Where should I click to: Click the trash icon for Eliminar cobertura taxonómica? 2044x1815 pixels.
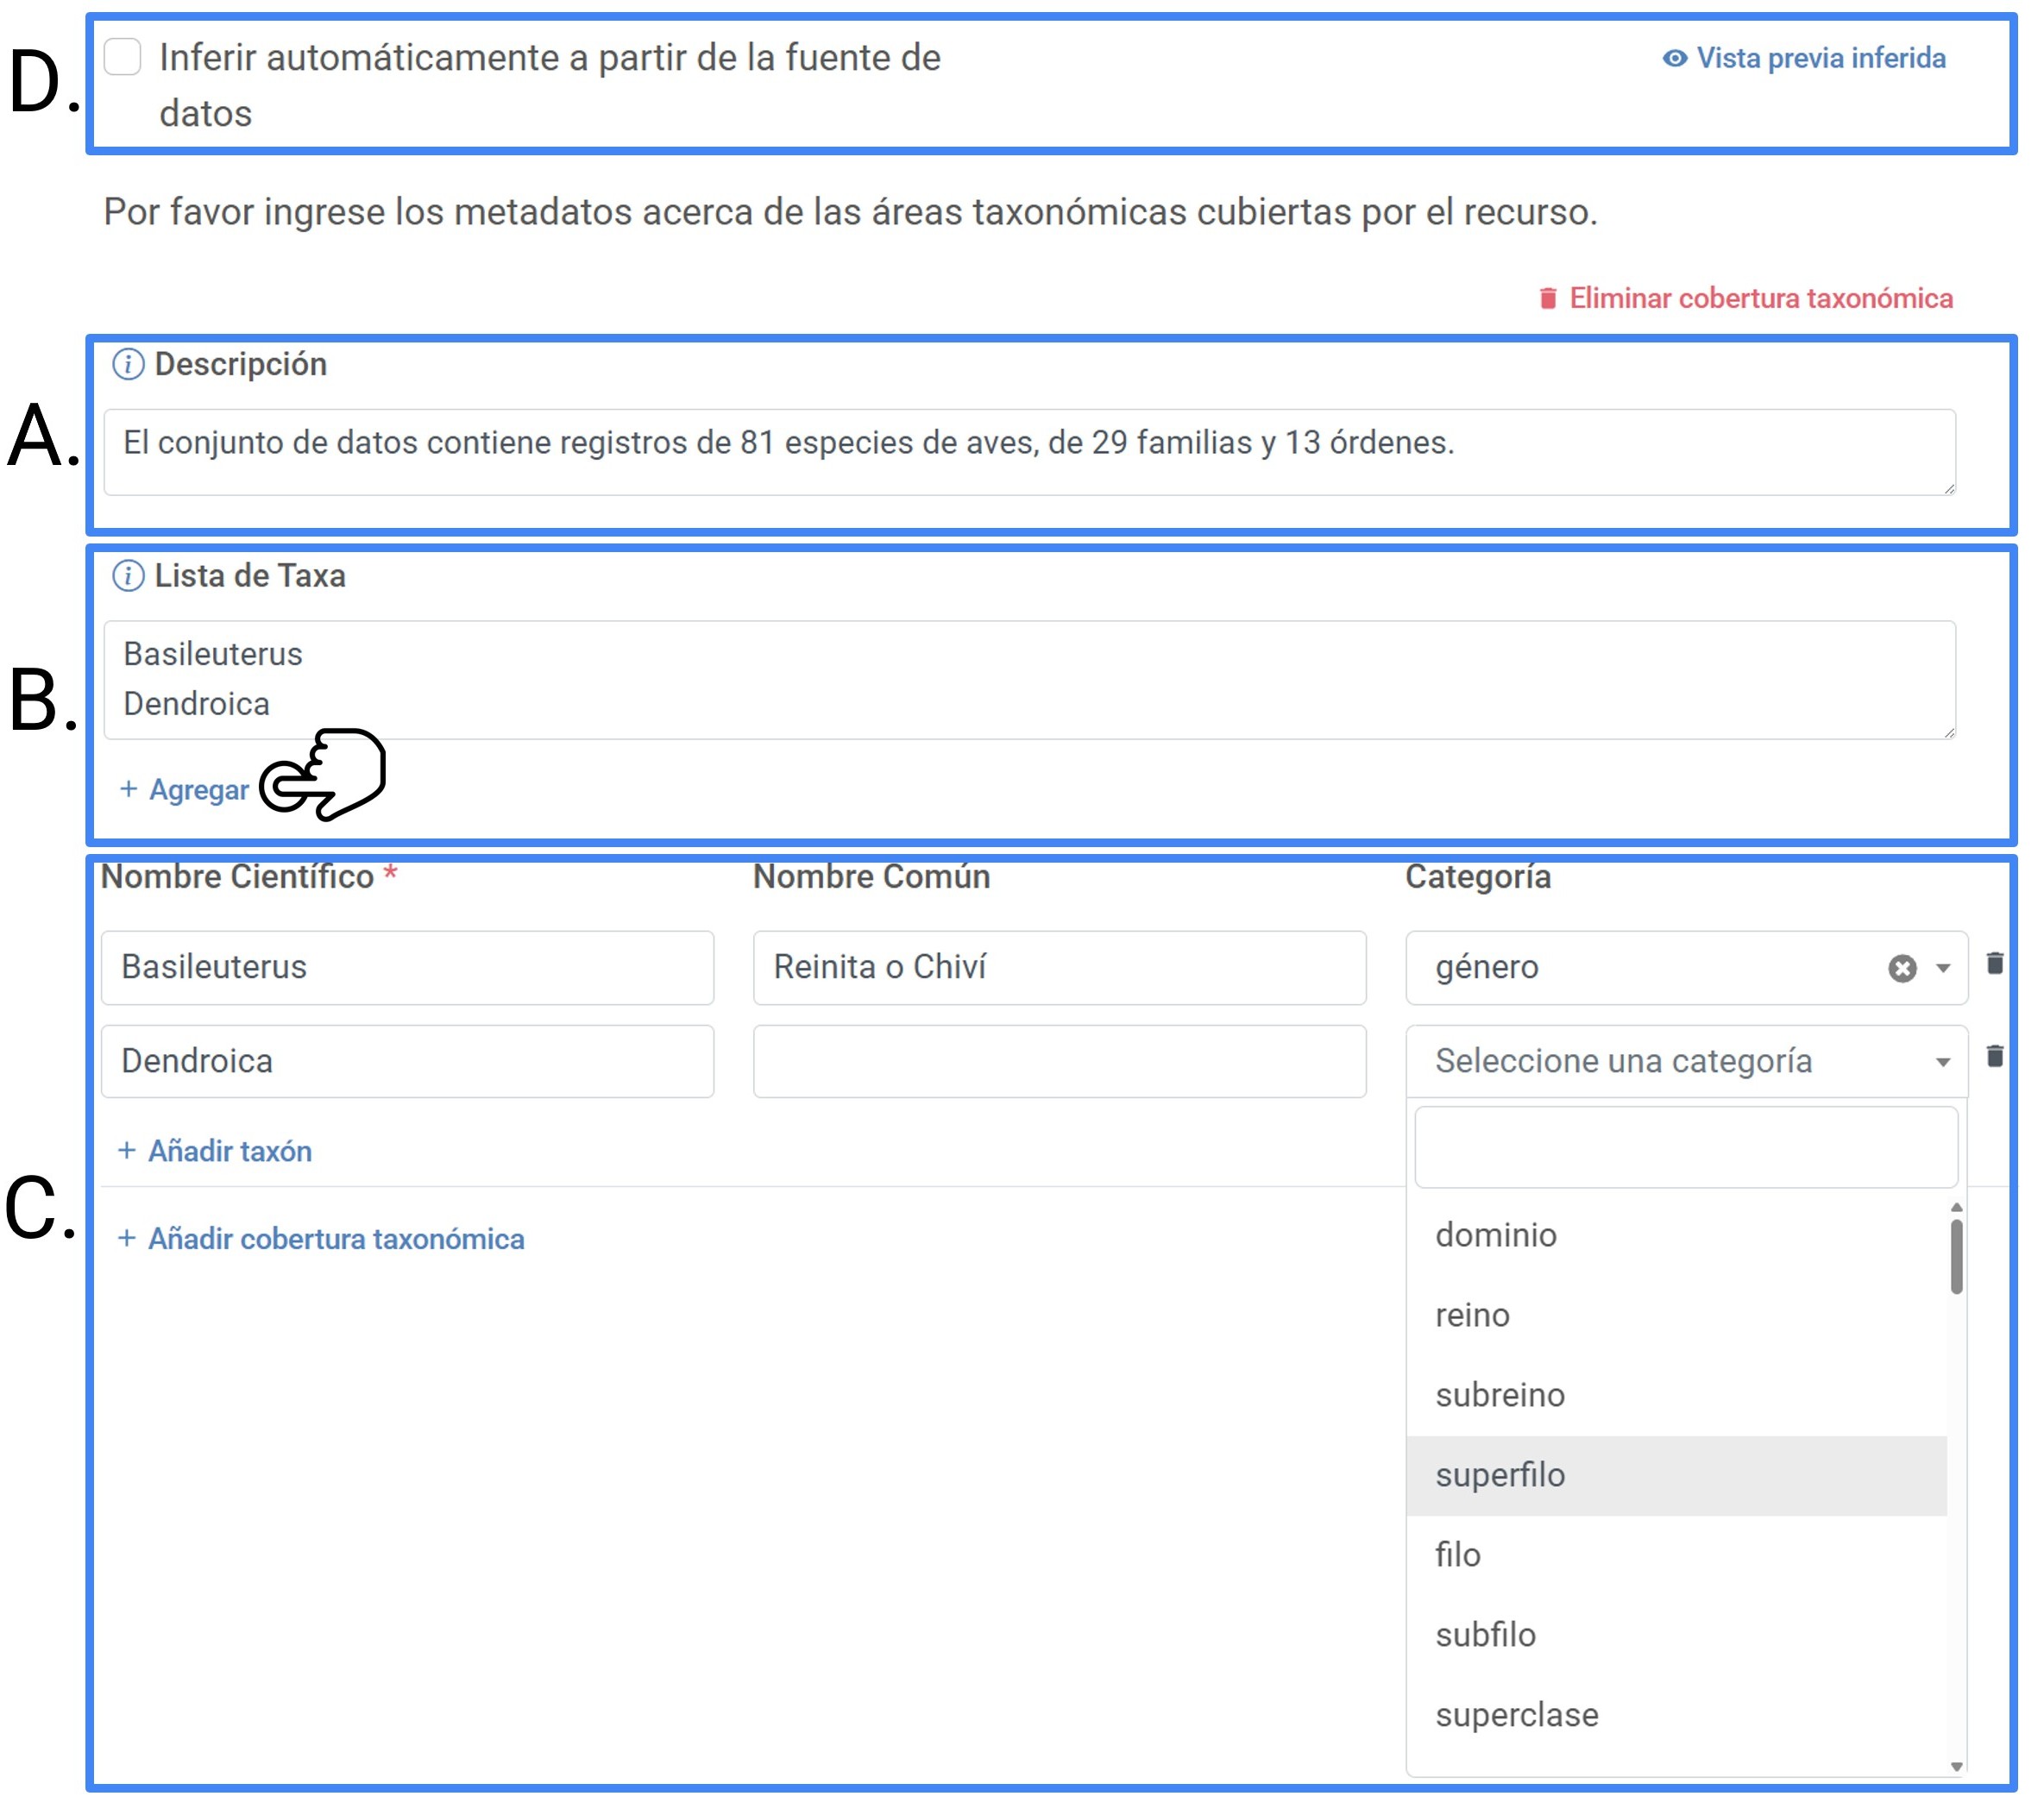click(1547, 298)
